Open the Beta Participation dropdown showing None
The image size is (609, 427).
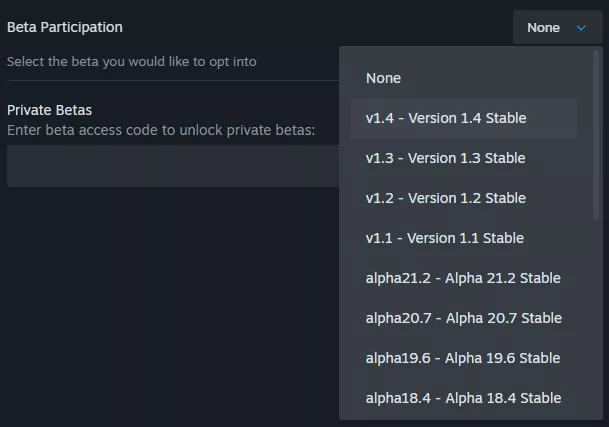(x=557, y=28)
